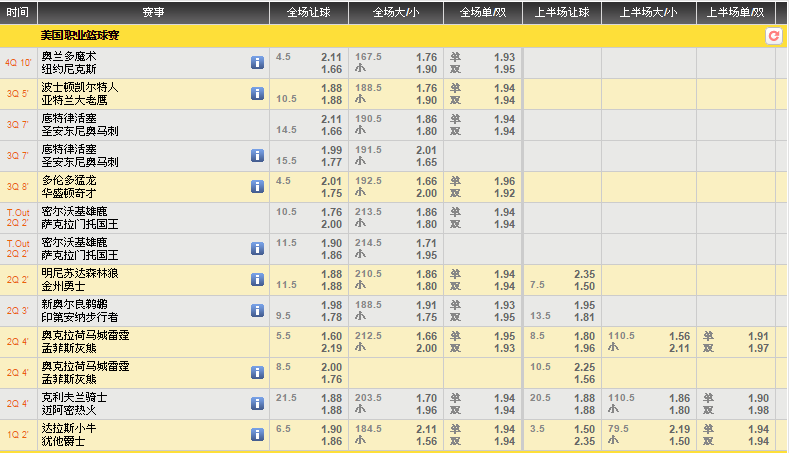Select 1.71 over odds at 214.5 total
Image resolution: width=792 pixels, height=453 pixels.
[x=426, y=243]
